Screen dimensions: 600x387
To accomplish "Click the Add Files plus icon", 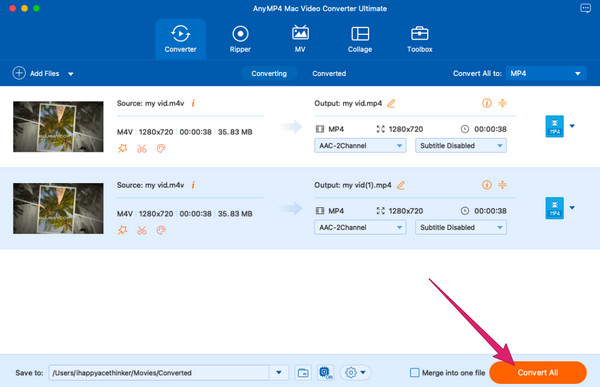I will point(19,73).
